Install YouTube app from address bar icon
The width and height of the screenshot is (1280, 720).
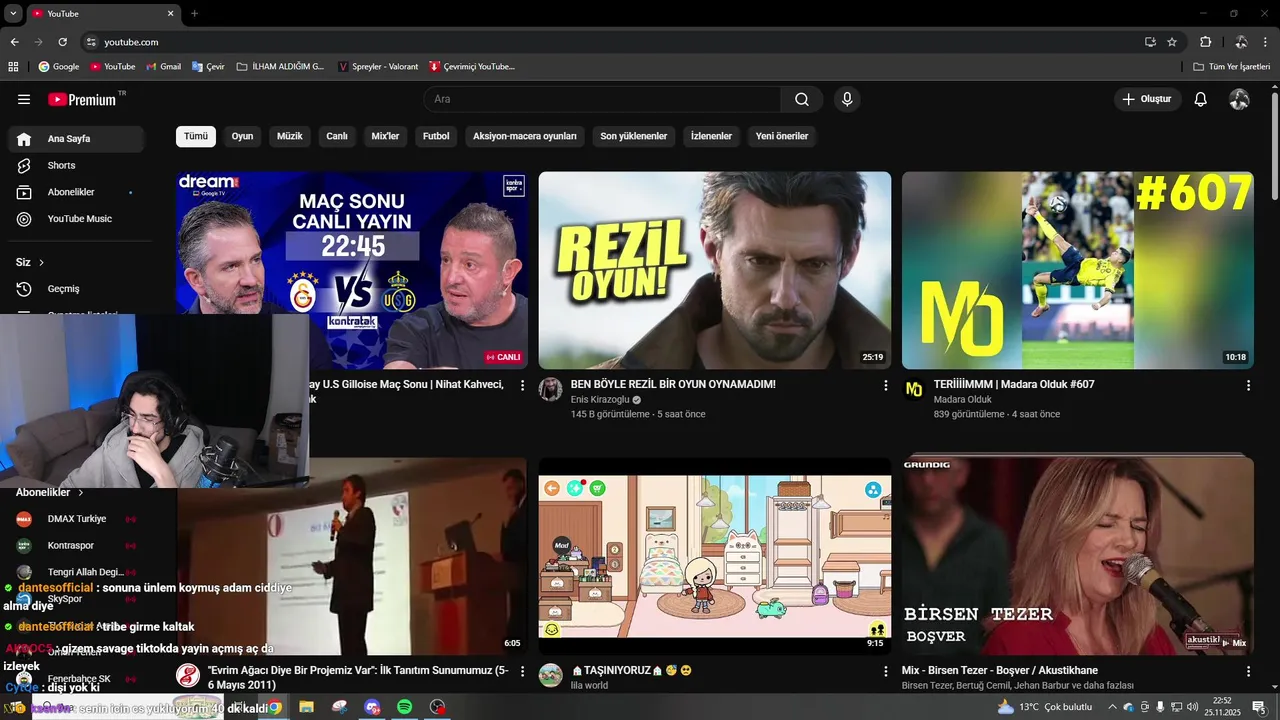(x=1150, y=42)
